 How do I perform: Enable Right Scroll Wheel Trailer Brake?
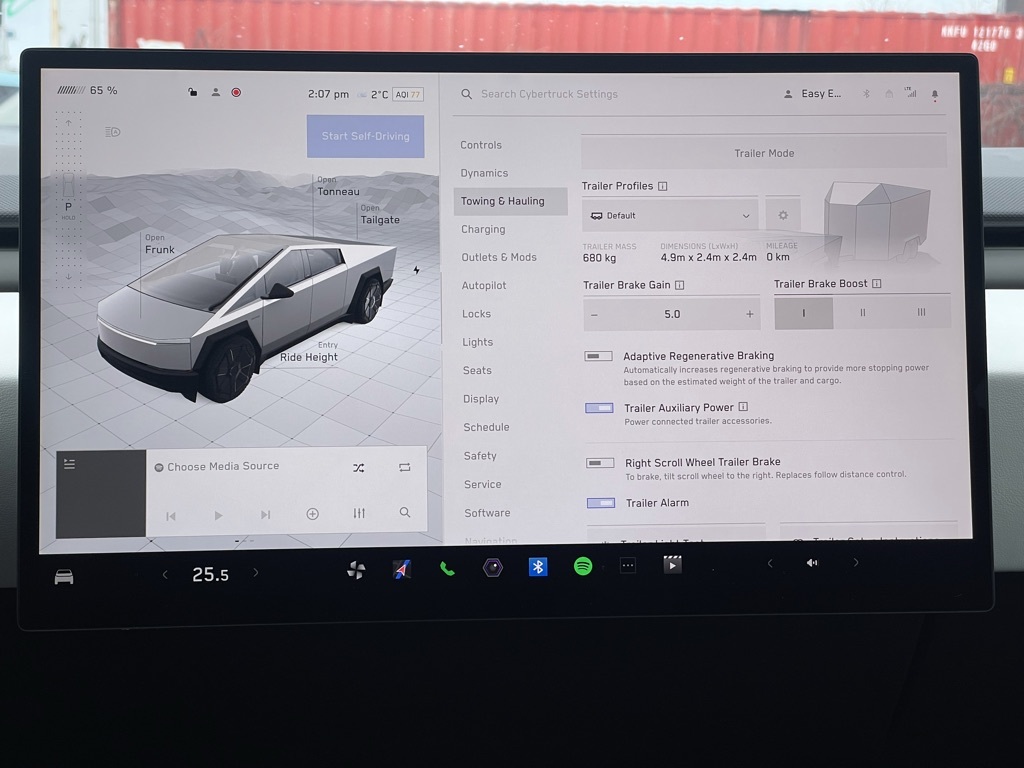(600, 463)
